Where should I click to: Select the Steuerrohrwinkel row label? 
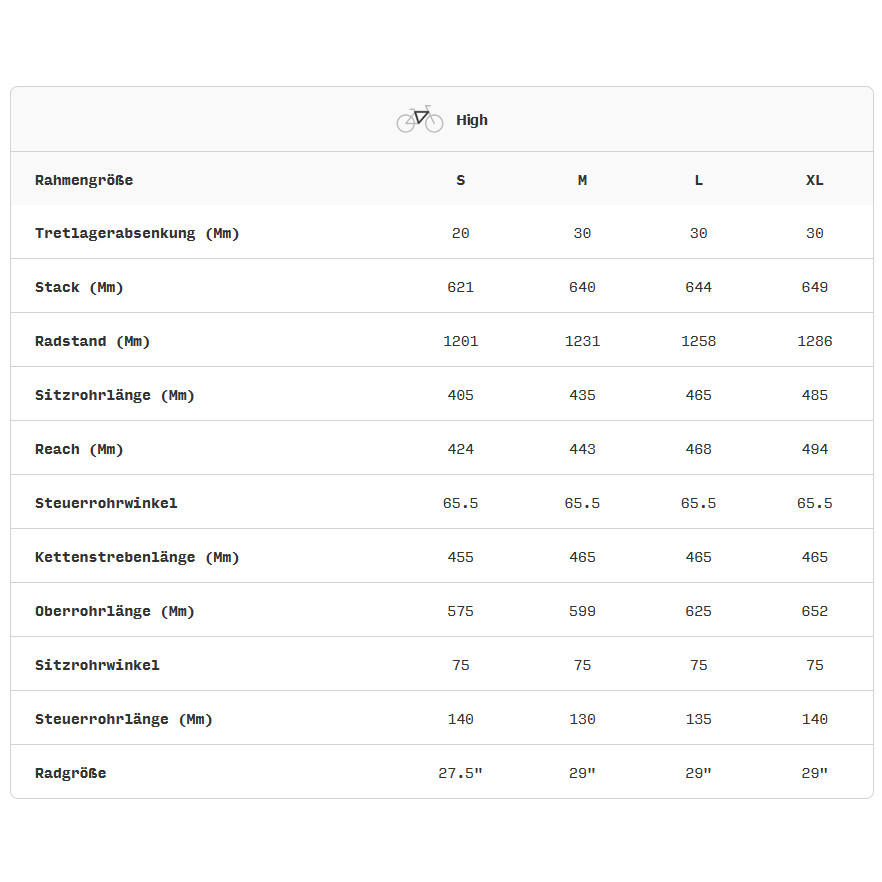click(x=106, y=503)
